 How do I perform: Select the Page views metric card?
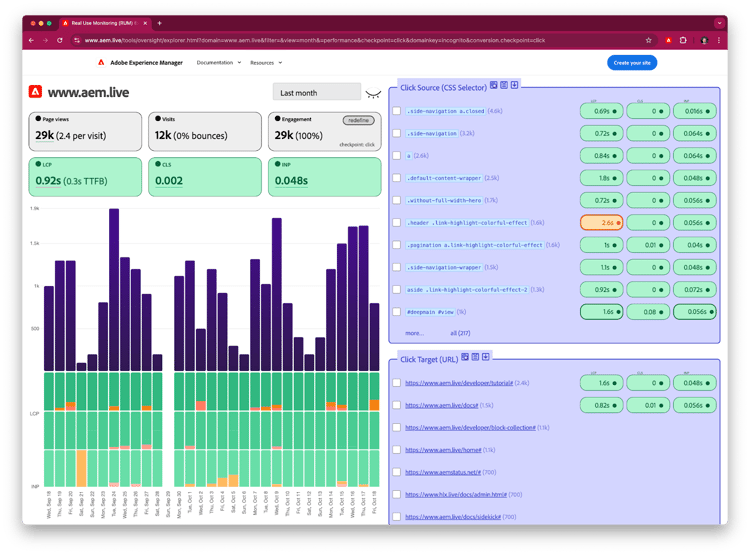pyautogui.click(x=85, y=132)
